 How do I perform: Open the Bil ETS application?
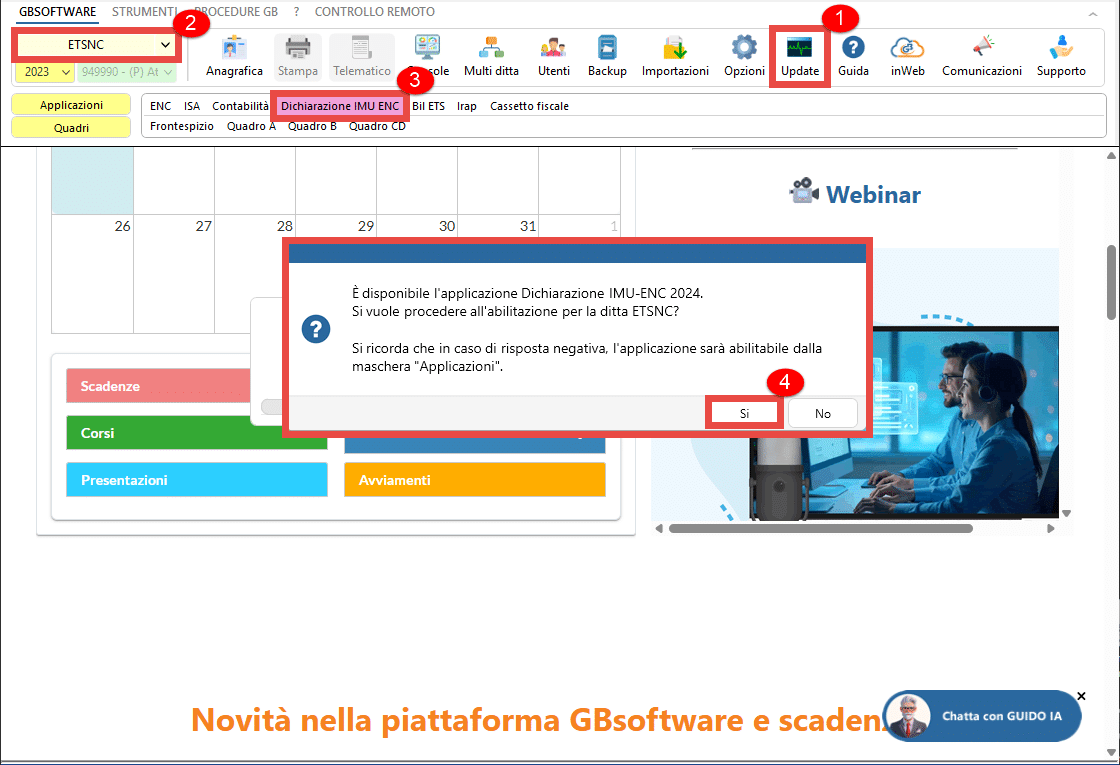(x=429, y=106)
